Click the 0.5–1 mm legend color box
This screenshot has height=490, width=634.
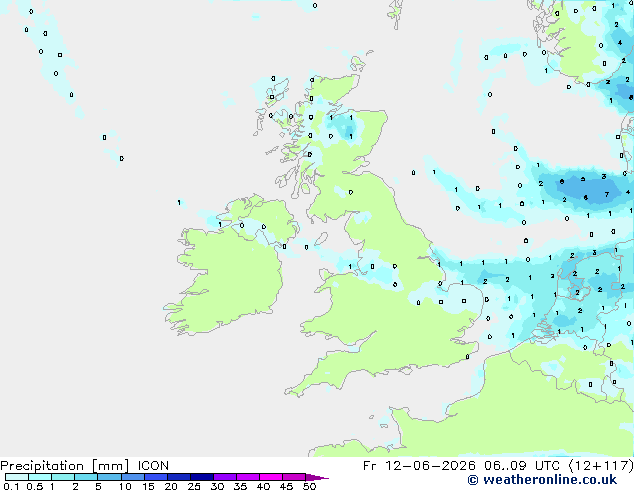40,477
